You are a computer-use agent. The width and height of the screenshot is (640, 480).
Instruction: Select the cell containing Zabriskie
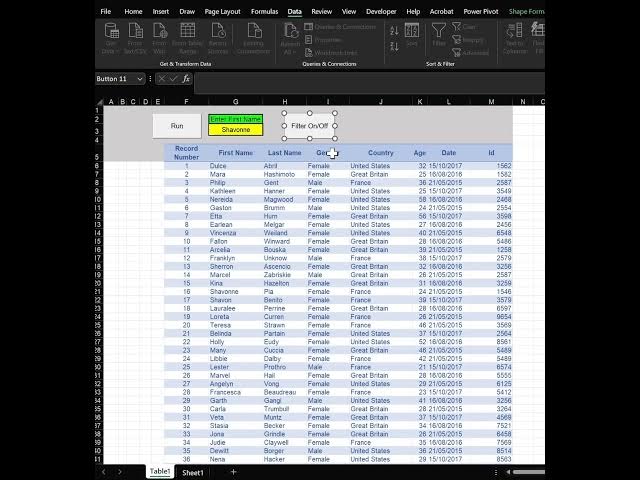pos(284,275)
